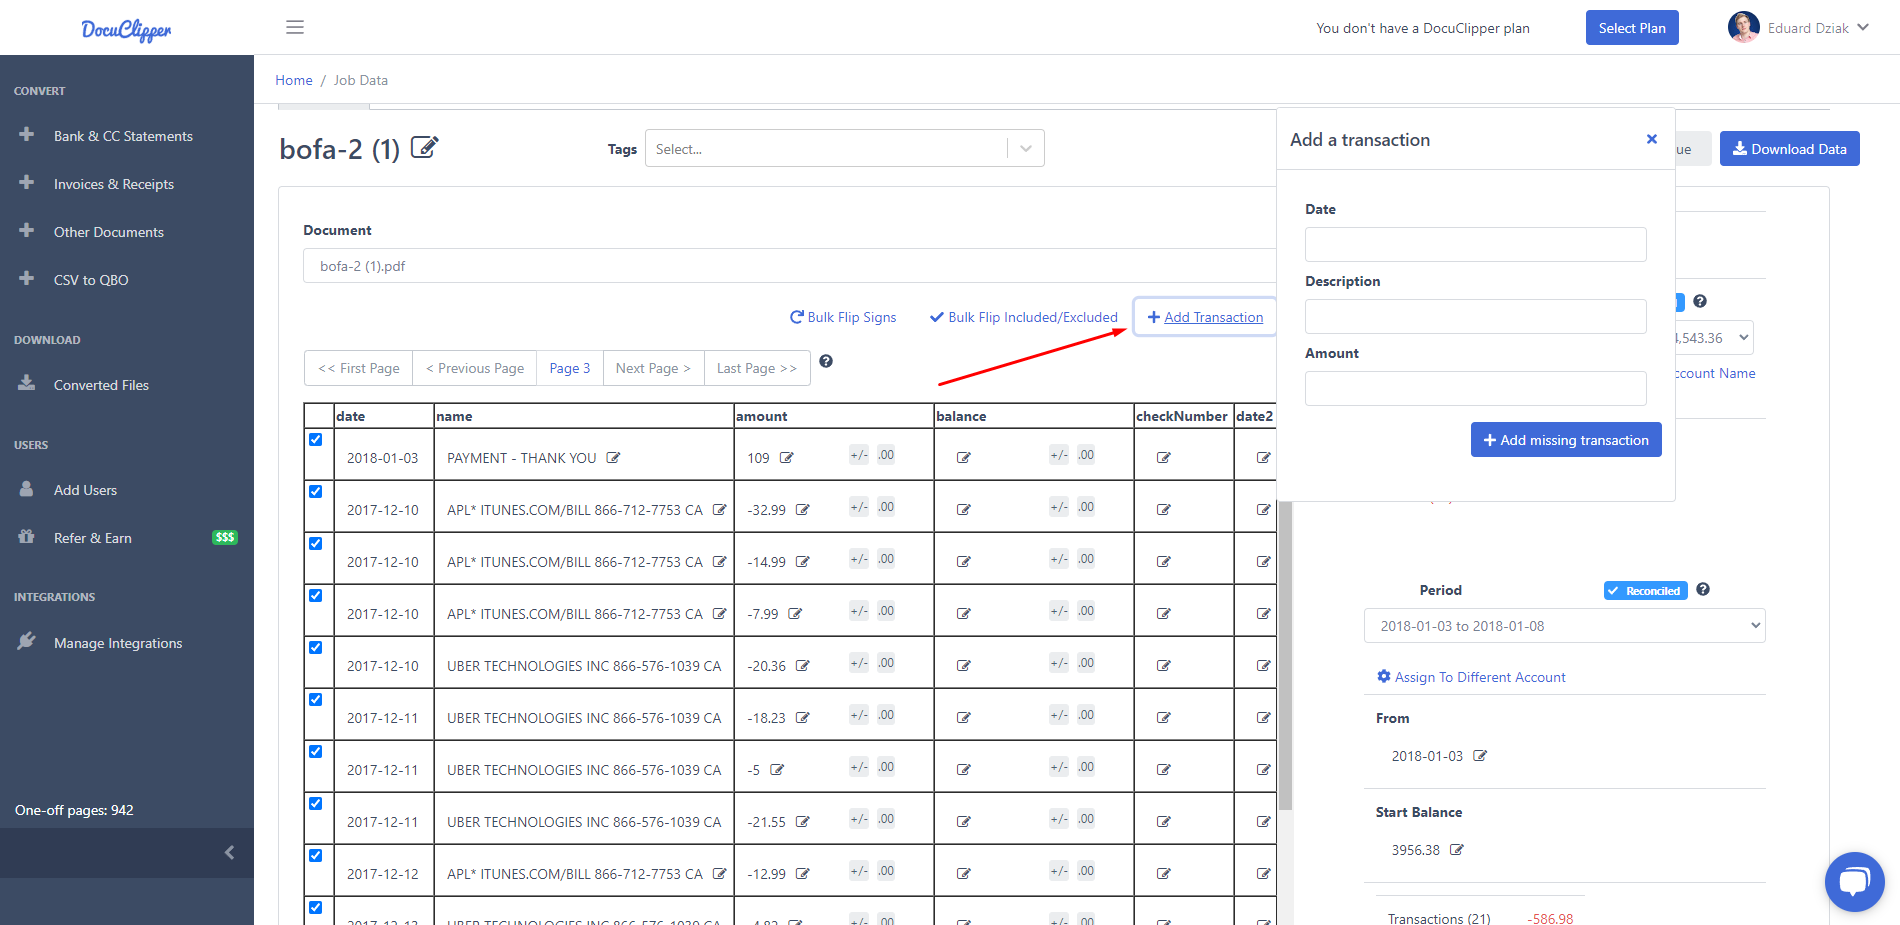The image size is (1900, 925).
Task: Click the Download Data button
Action: [x=1789, y=149]
